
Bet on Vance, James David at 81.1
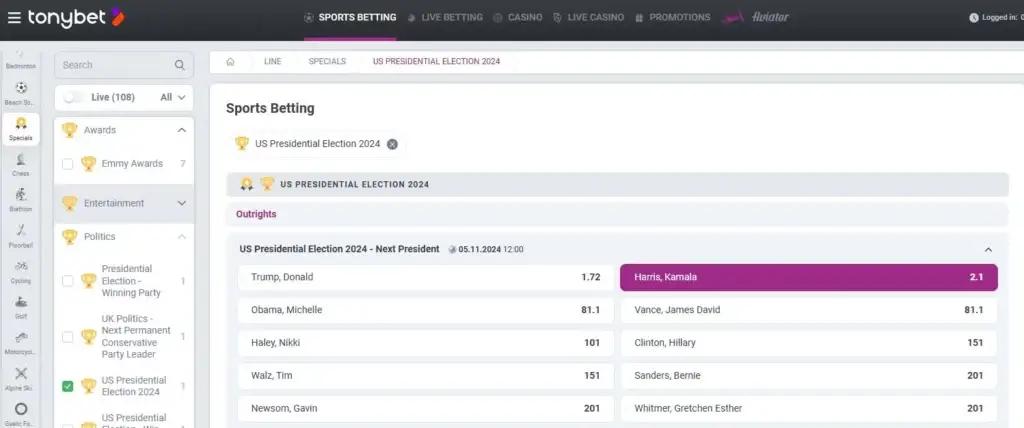[808, 310]
